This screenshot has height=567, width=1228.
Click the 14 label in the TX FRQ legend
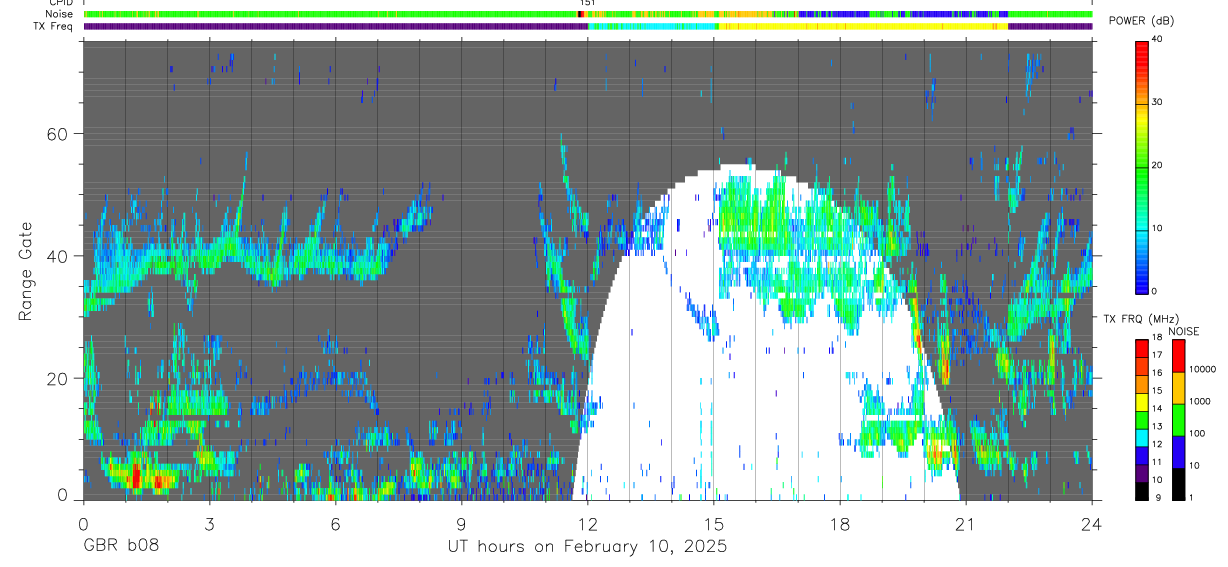[1158, 408]
